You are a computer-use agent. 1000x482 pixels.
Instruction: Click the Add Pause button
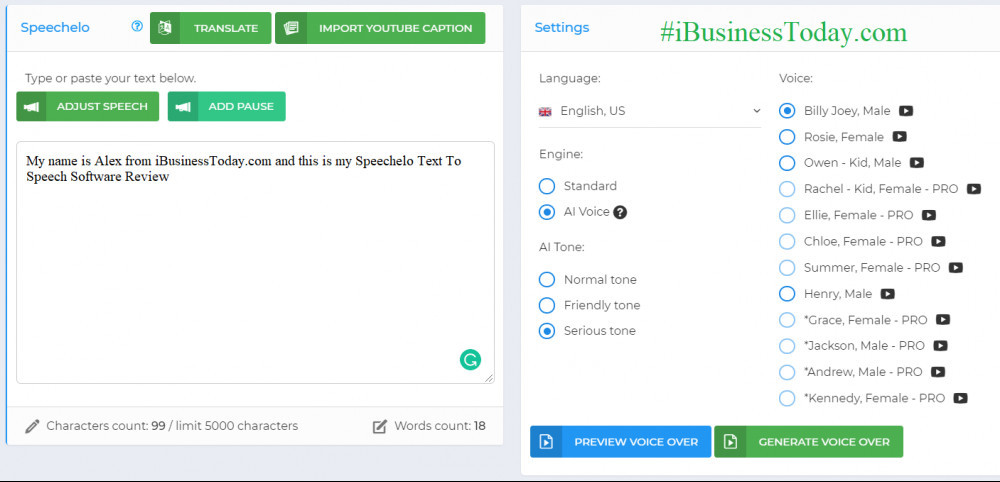(226, 106)
